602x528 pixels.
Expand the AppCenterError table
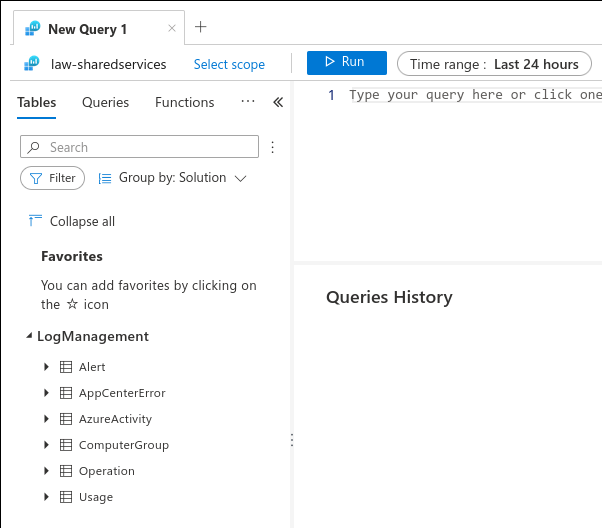(46, 393)
